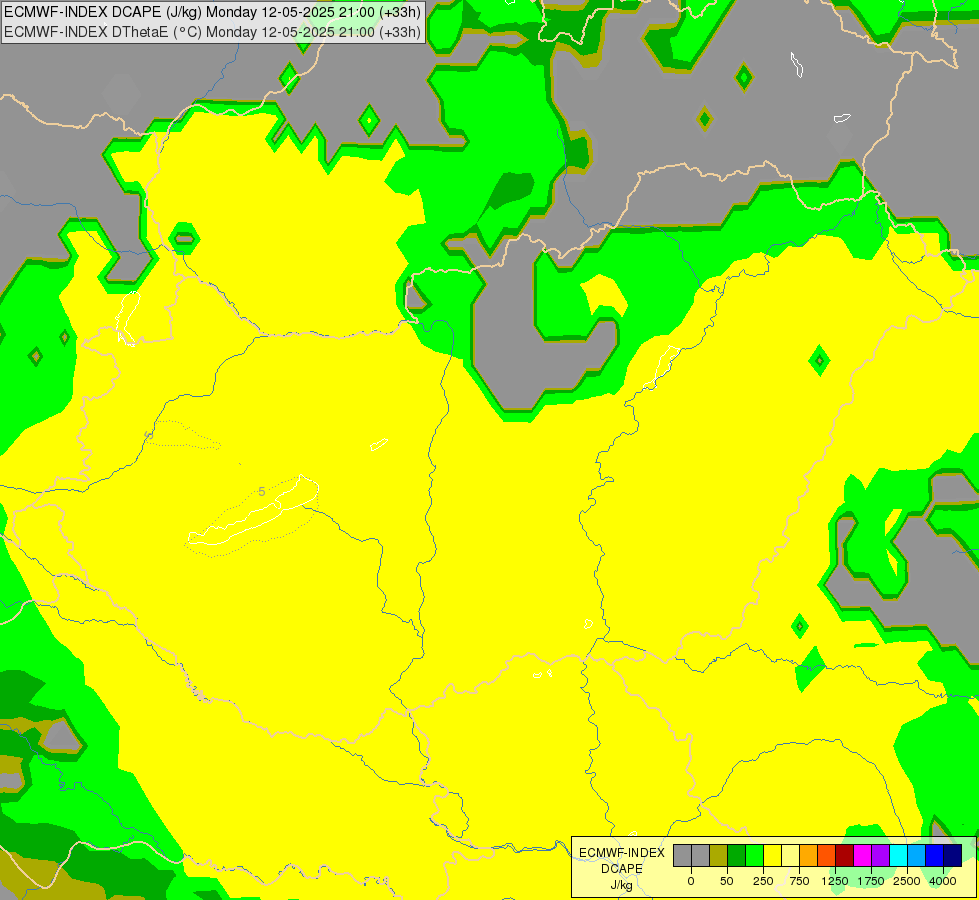979x900 pixels.
Task: Click the legend tick label 1750
Action: tap(871, 881)
